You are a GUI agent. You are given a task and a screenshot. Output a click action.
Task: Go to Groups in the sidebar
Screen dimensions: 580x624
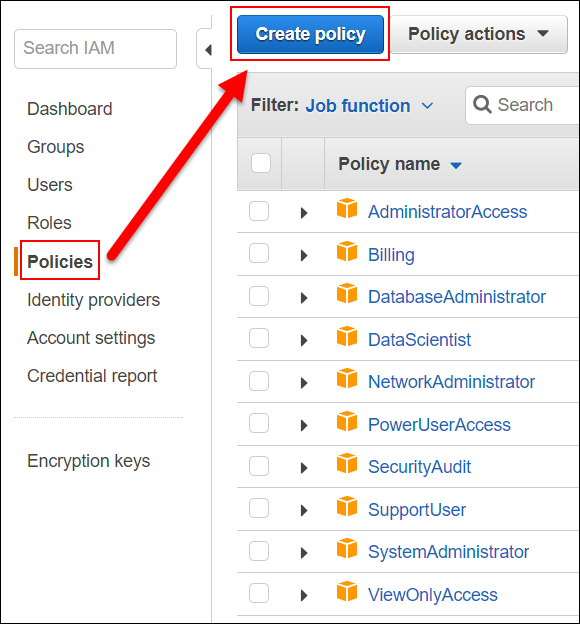coord(56,147)
